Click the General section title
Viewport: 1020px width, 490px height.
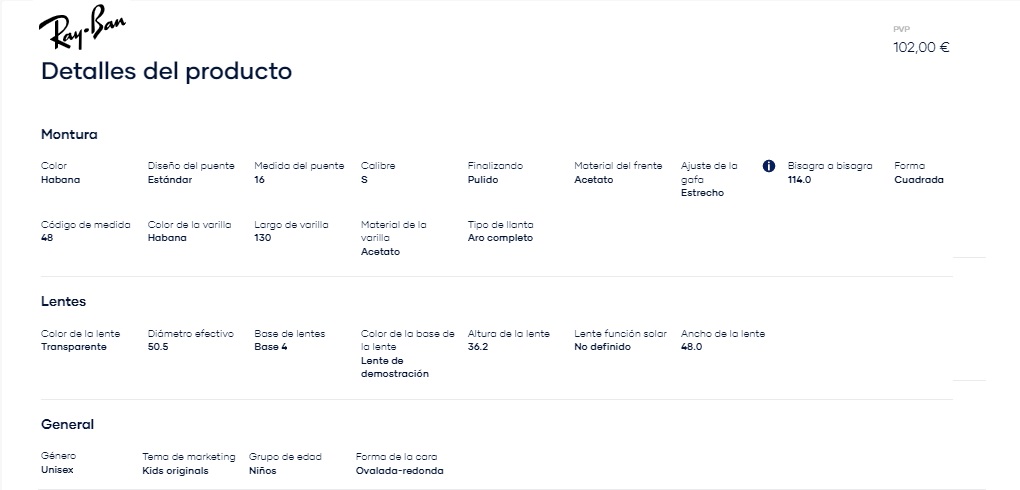coord(67,424)
